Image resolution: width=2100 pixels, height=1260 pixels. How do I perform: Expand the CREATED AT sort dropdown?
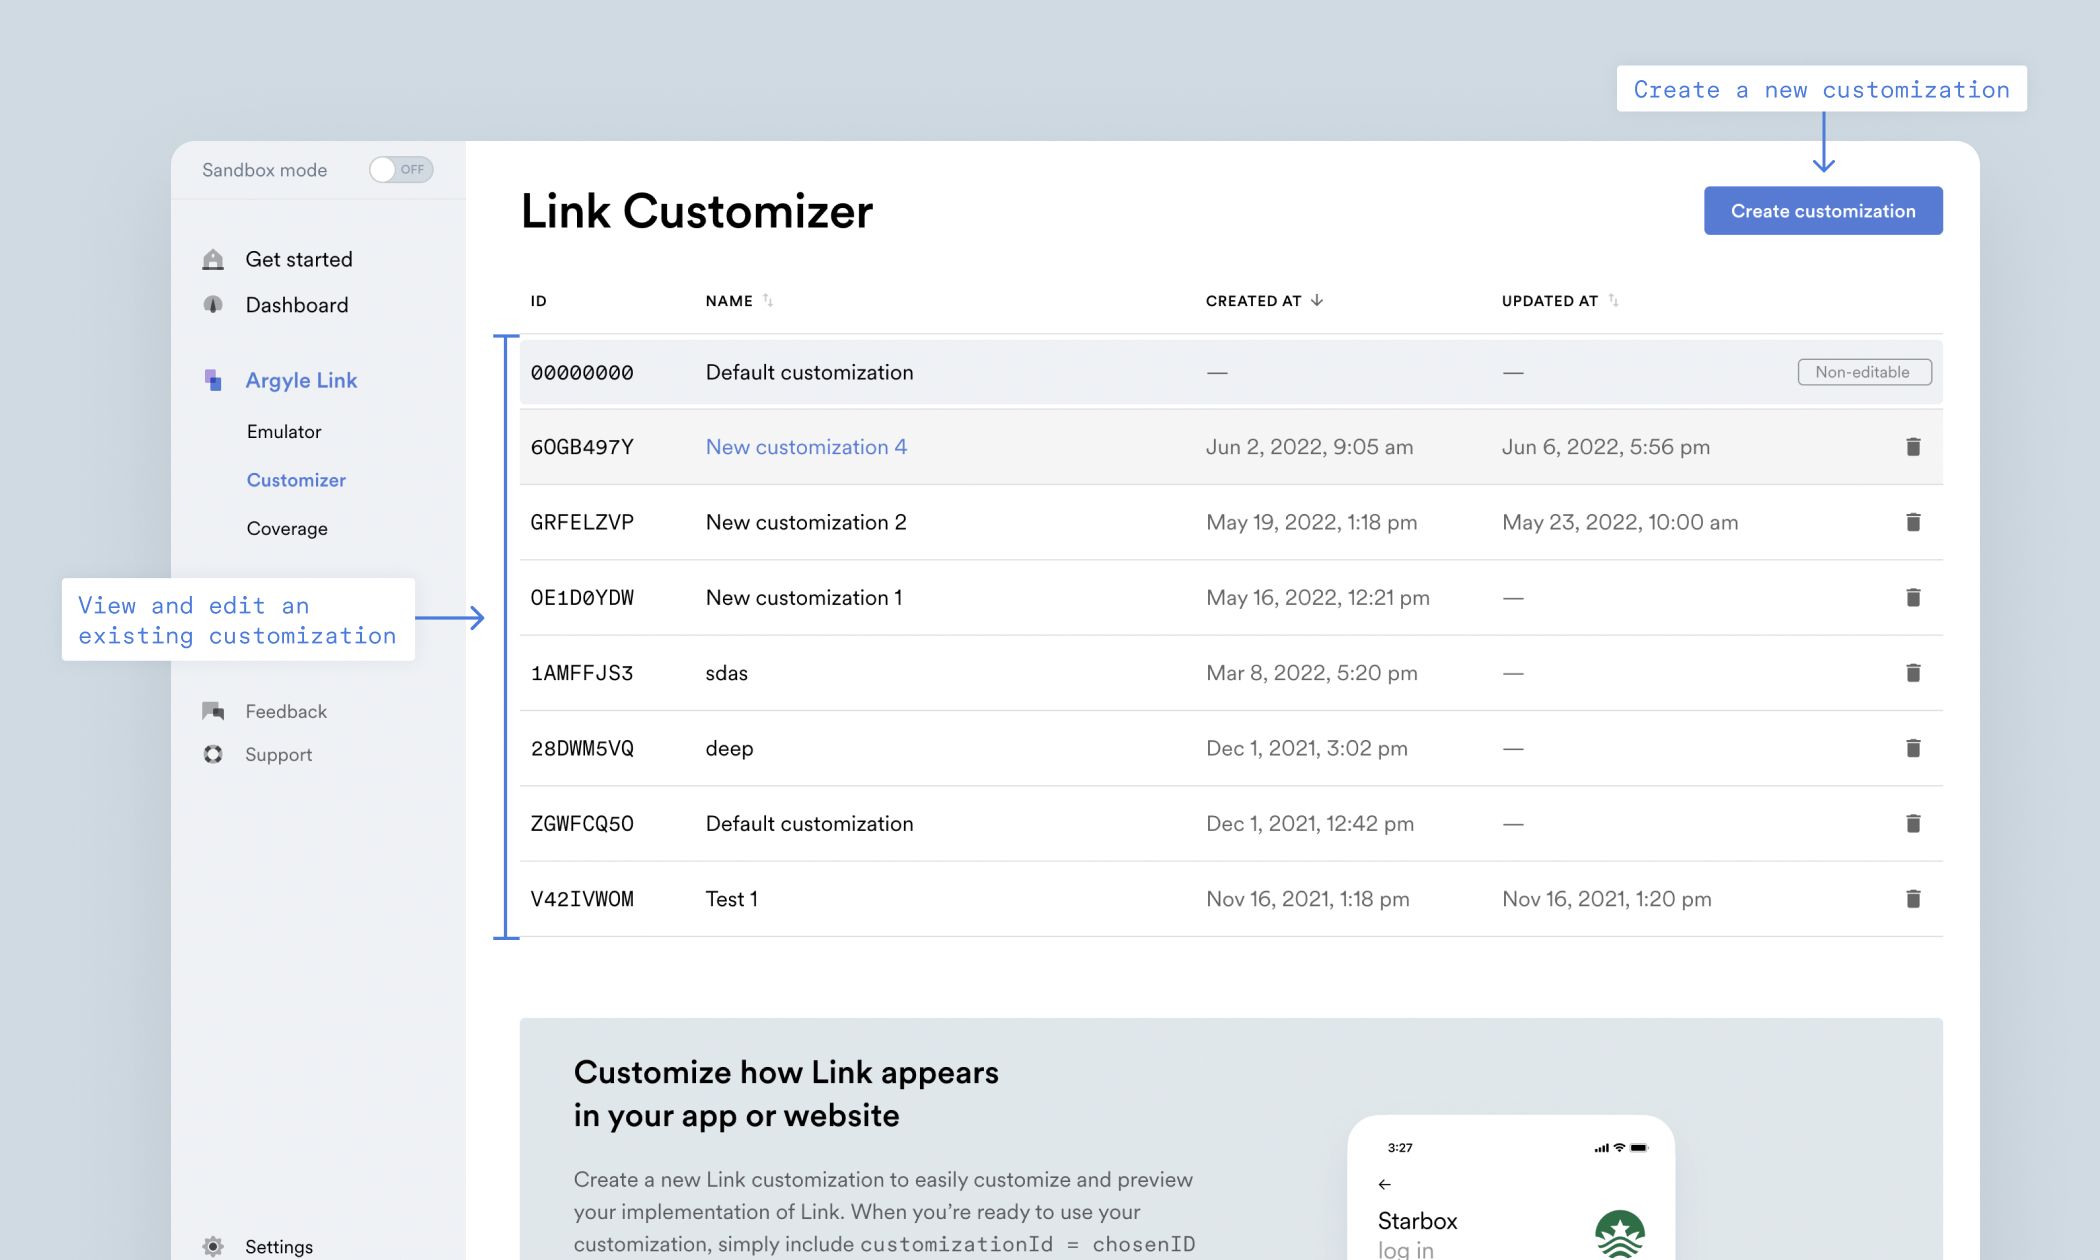[1318, 302]
